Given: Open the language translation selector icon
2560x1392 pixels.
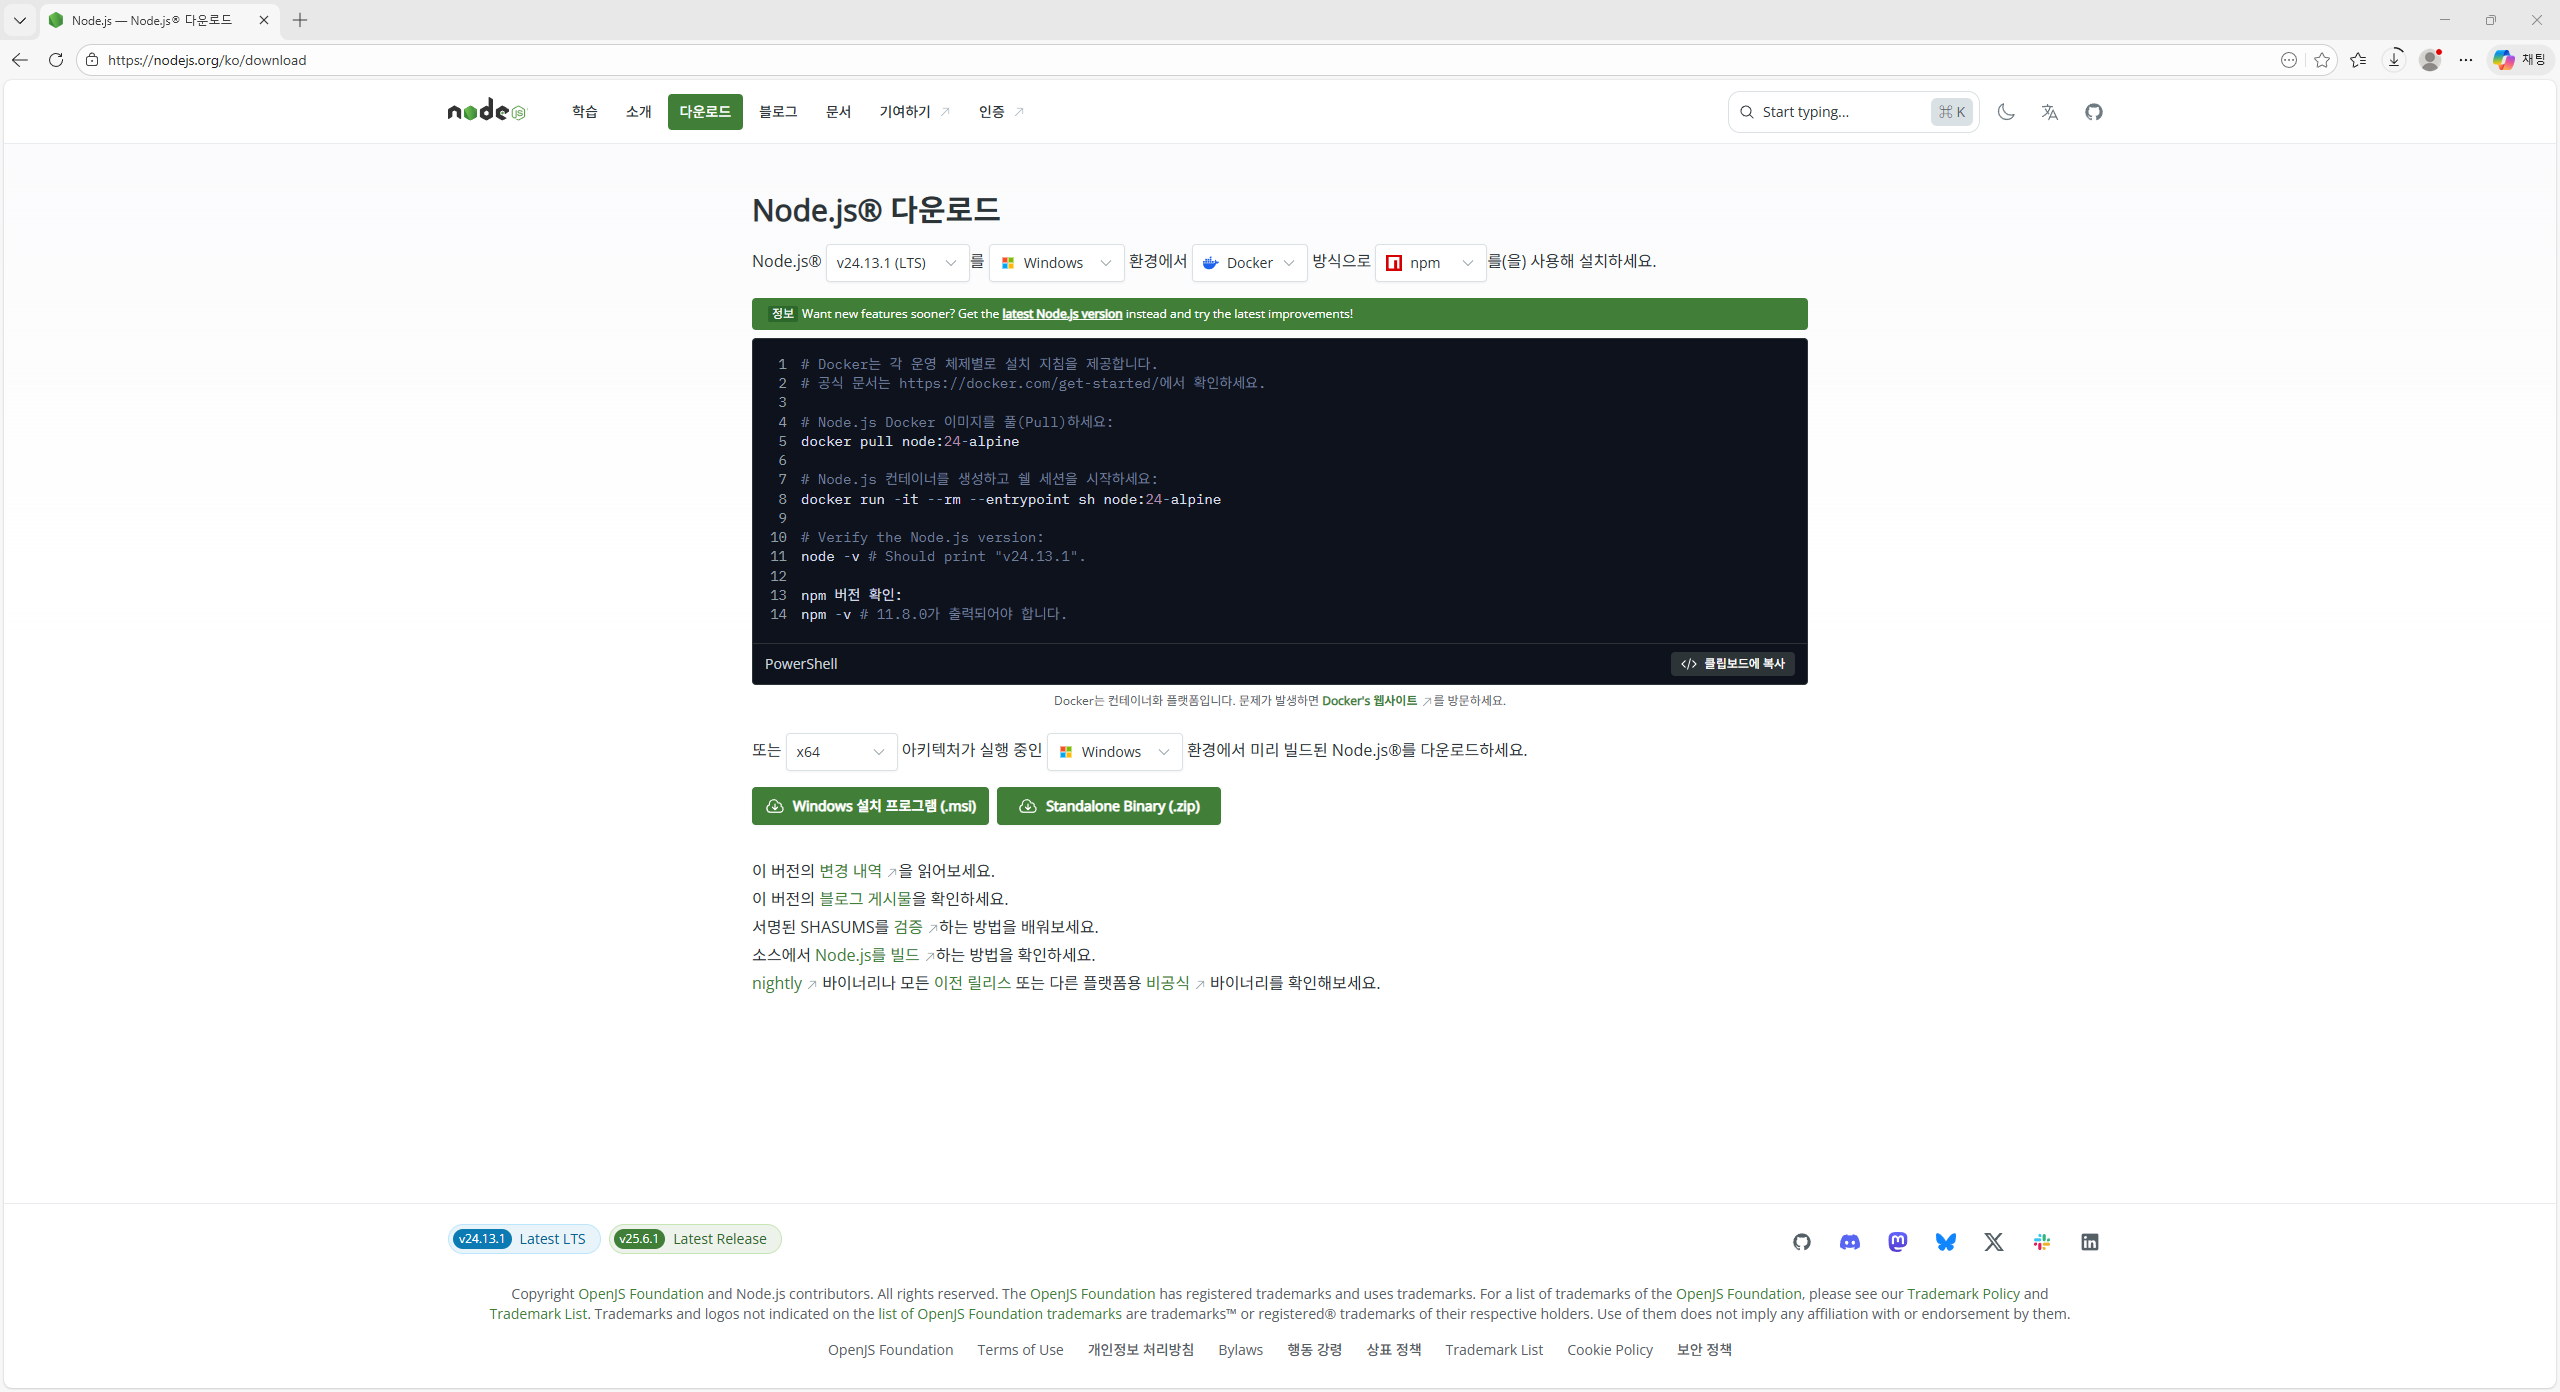Looking at the screenshot, I should pyautogui.click(x=2049, y=112).
